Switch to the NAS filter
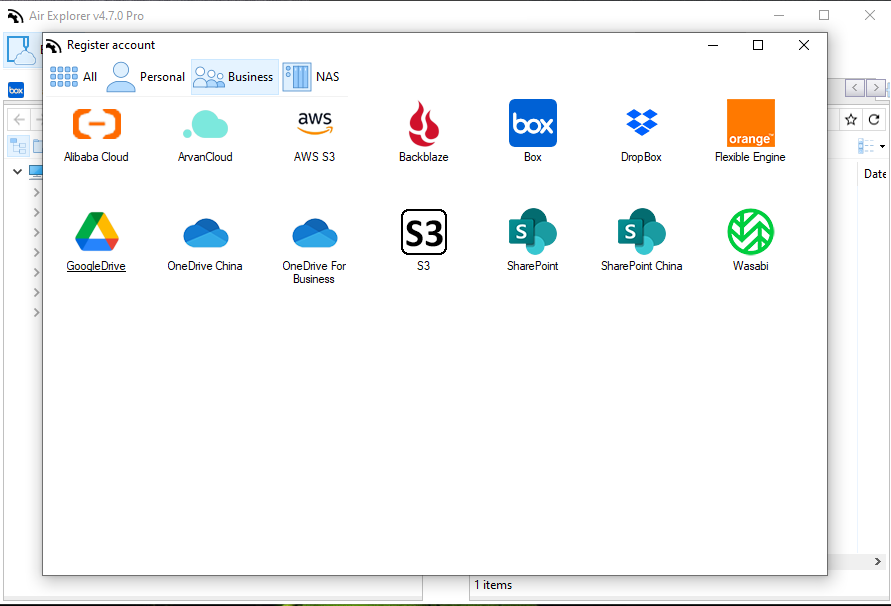 (x=312, y=77)
